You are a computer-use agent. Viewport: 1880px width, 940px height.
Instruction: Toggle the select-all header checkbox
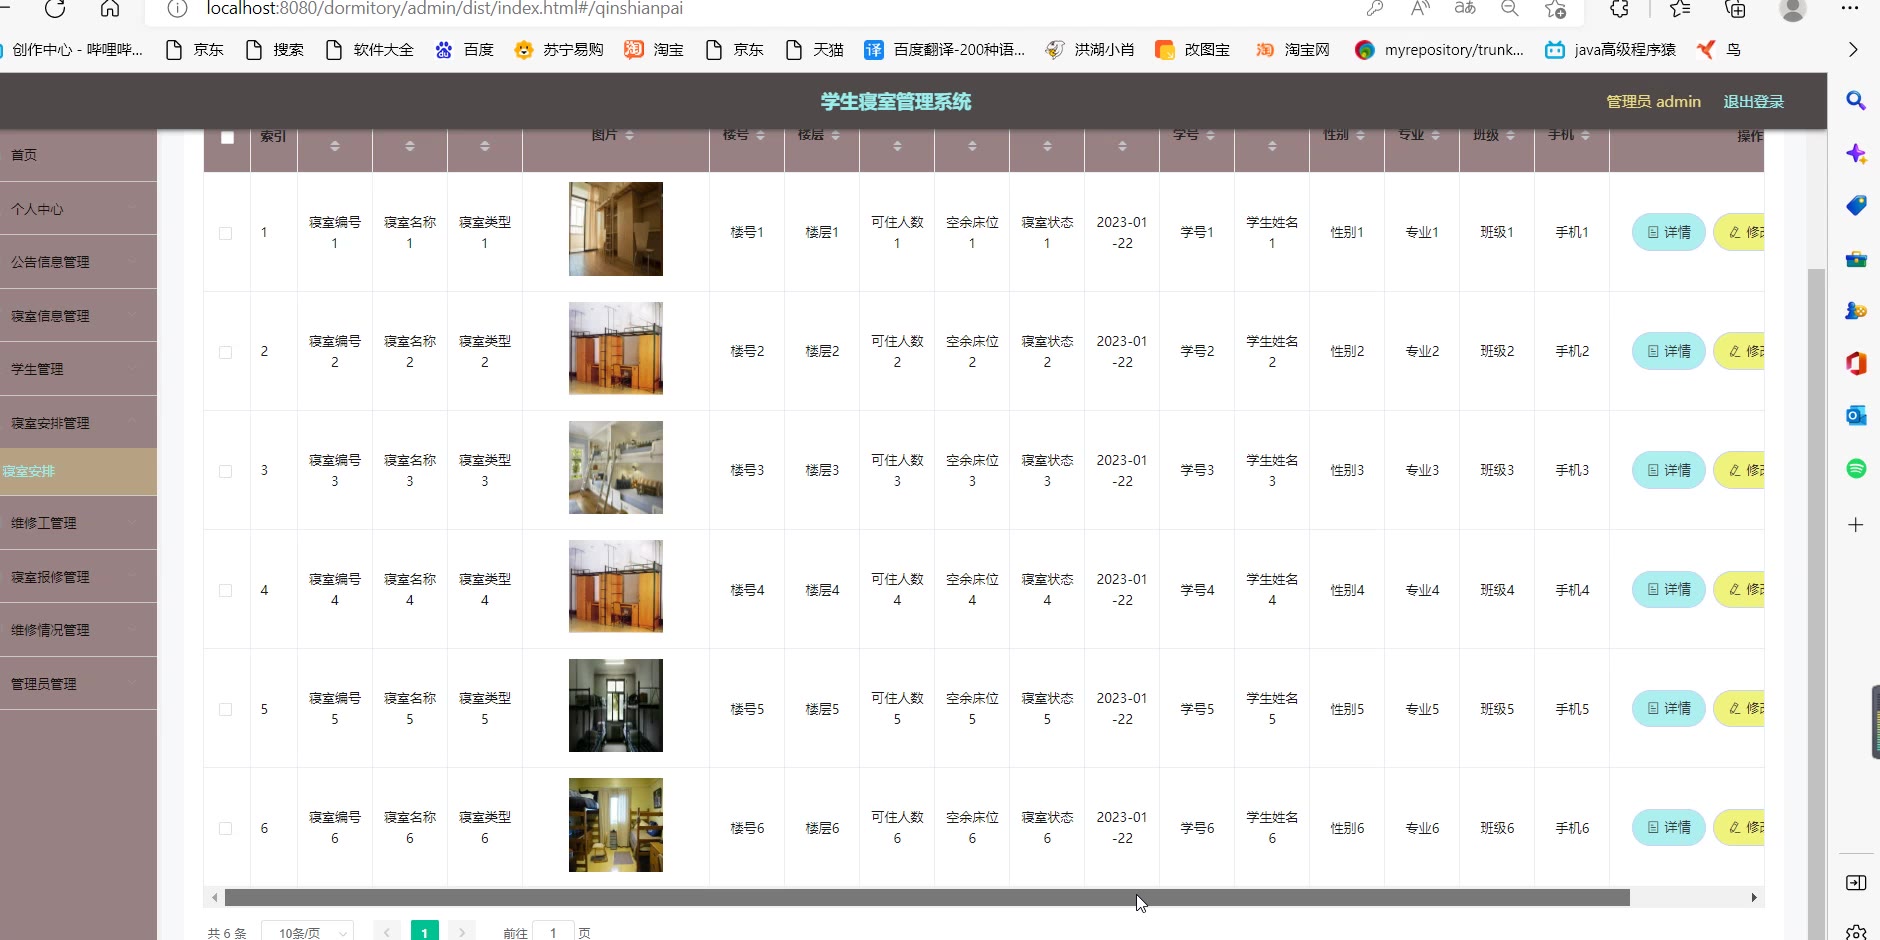point(227,138)
